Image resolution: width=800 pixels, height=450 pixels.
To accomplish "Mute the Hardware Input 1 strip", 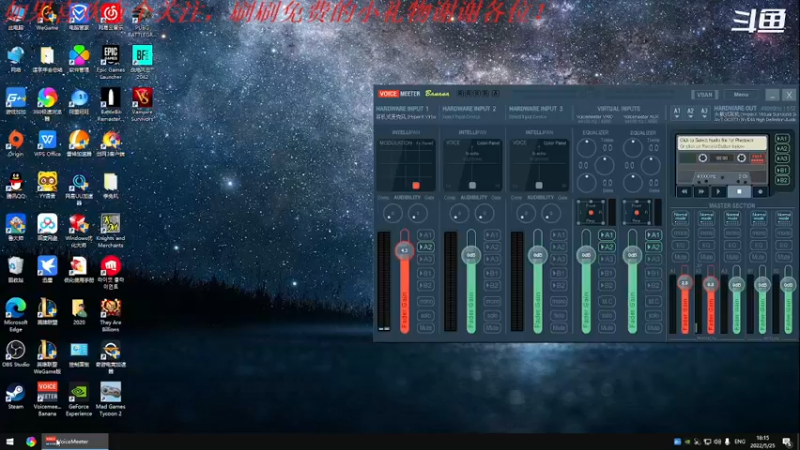I will tap(426, 328).
